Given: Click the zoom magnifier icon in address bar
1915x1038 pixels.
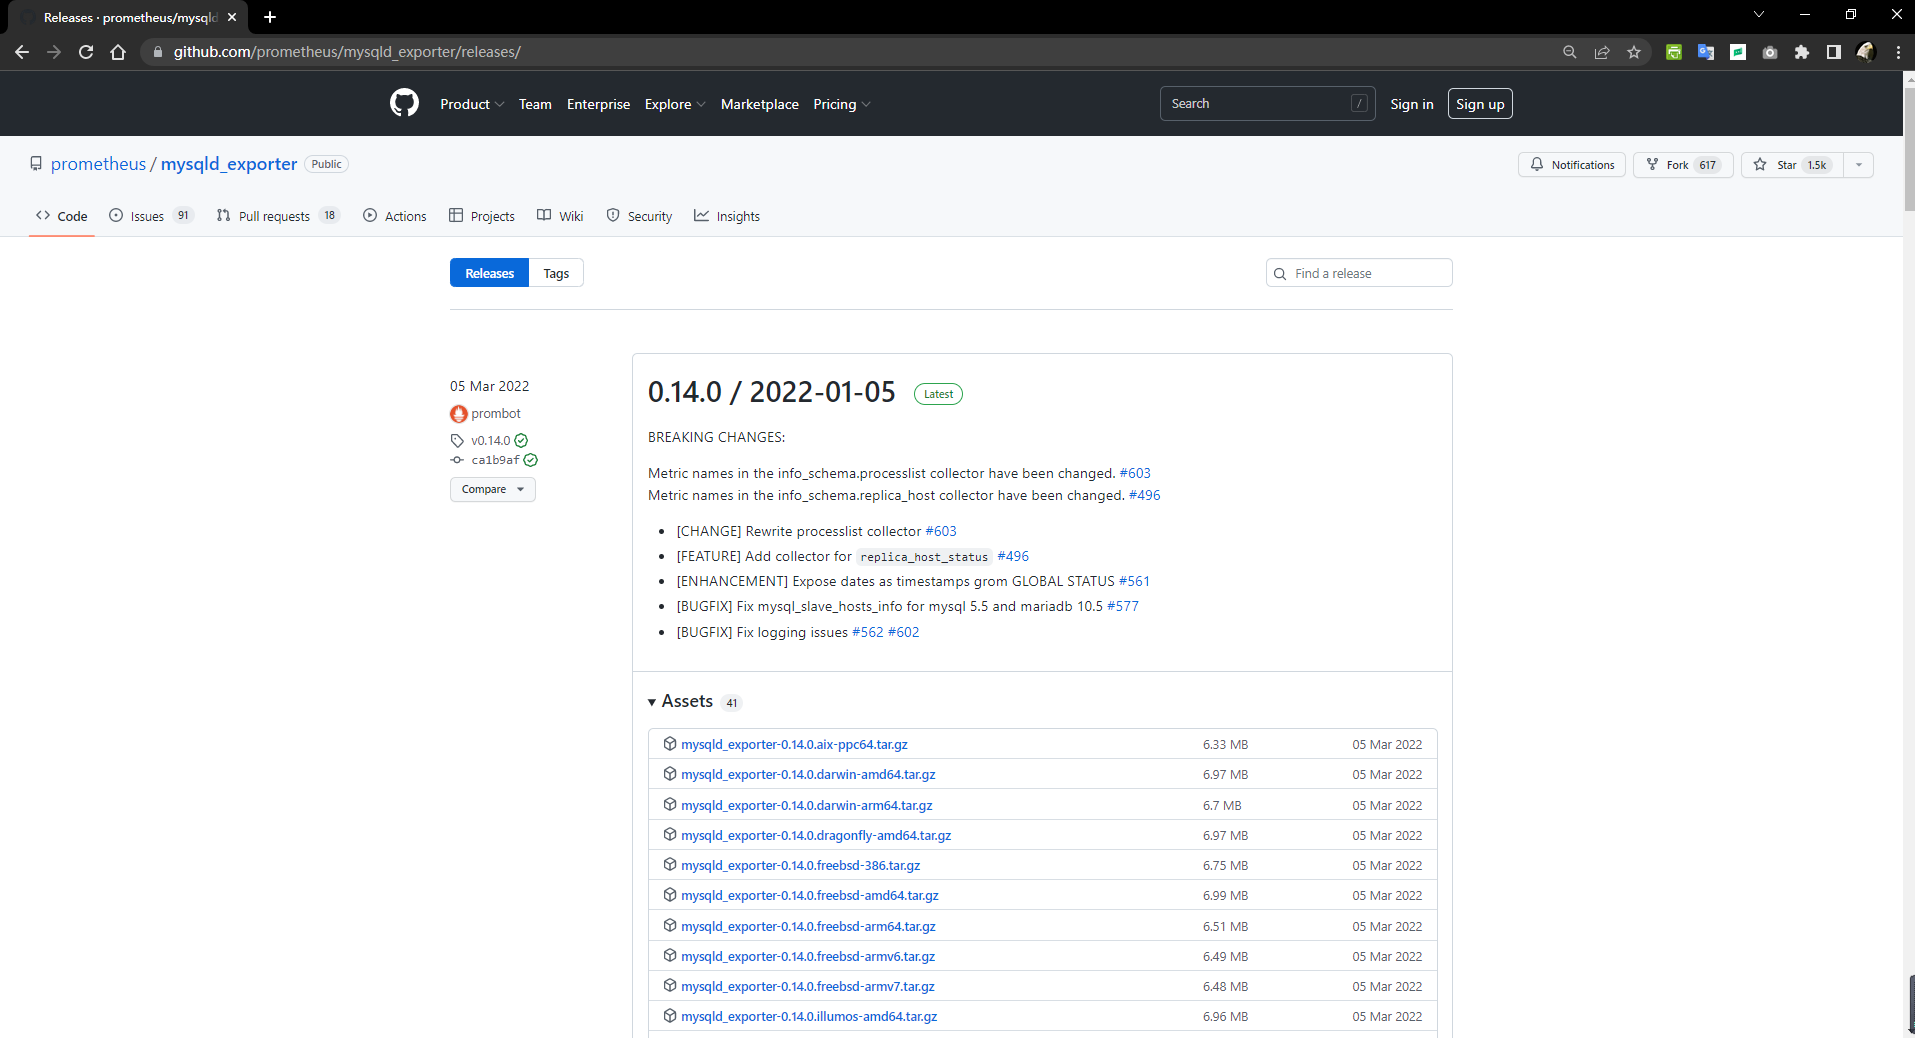Looking at the screenshot, I should tap(1570, 52).
